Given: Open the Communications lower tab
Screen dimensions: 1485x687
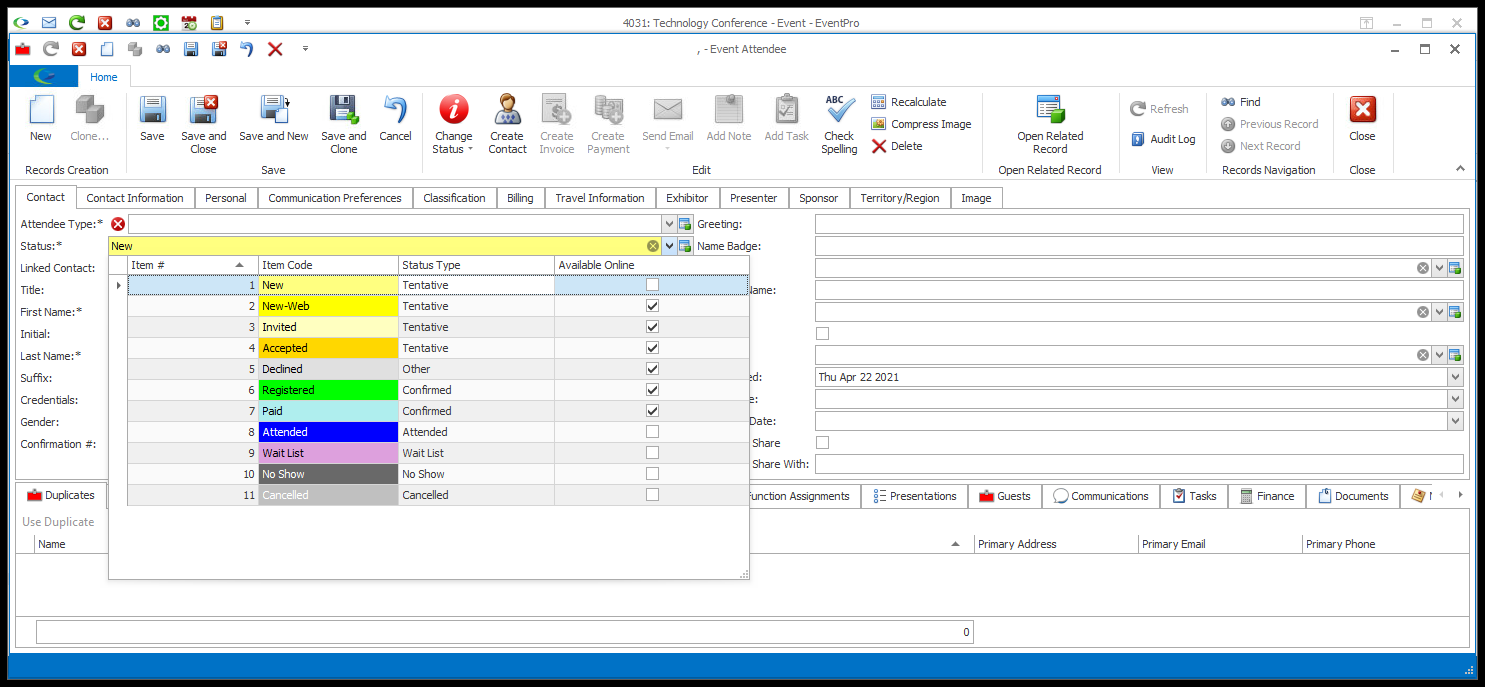Looking at the screenshot, I should 1101,496.
